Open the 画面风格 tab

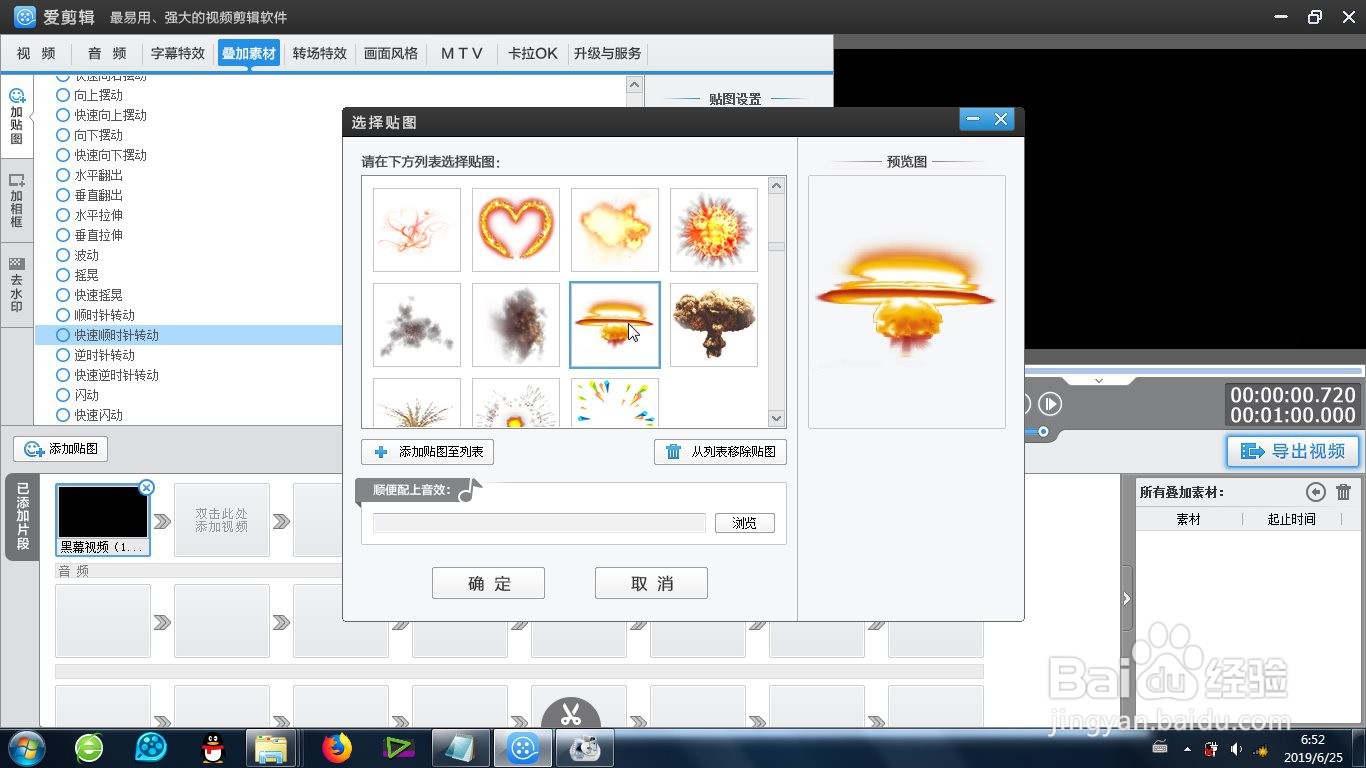(391, 54)
